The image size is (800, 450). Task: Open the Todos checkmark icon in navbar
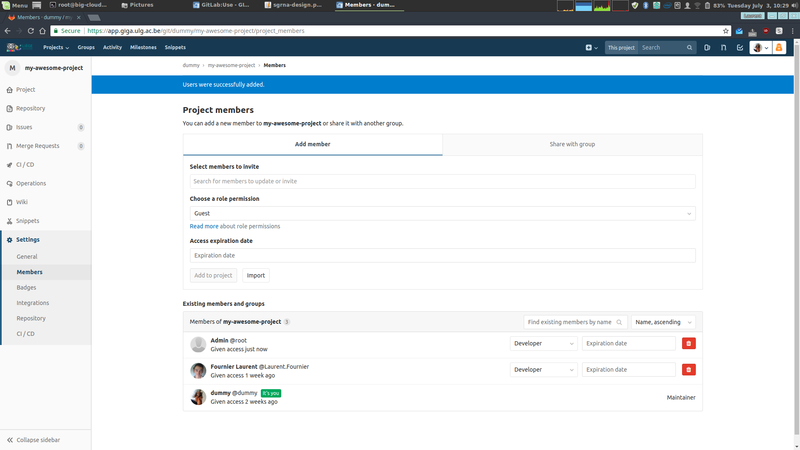pyautogui.click(x=740, y=47)
